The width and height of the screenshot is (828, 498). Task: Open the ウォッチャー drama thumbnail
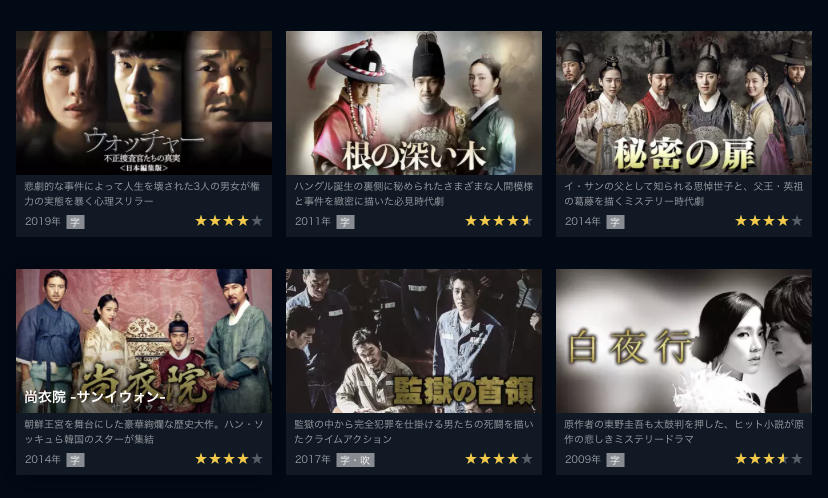144,103
